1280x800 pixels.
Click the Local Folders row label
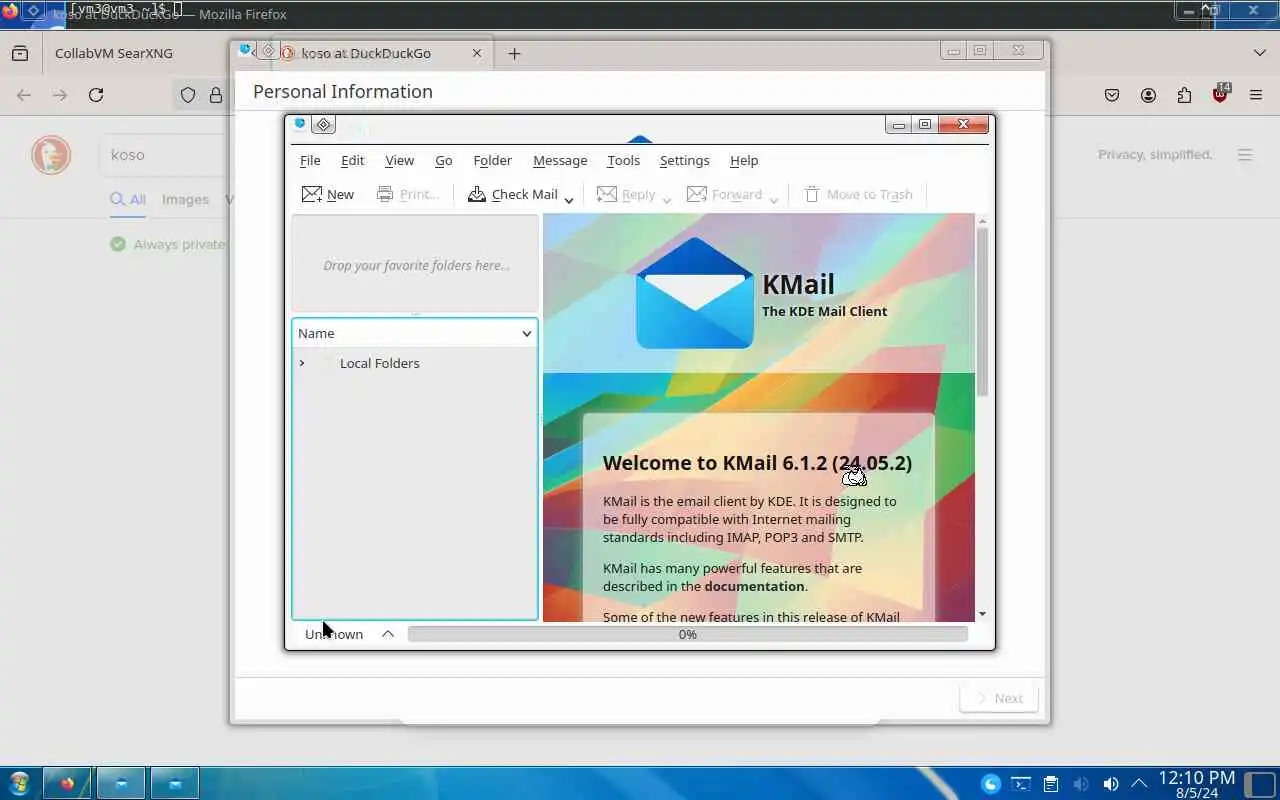click(379, 363)
